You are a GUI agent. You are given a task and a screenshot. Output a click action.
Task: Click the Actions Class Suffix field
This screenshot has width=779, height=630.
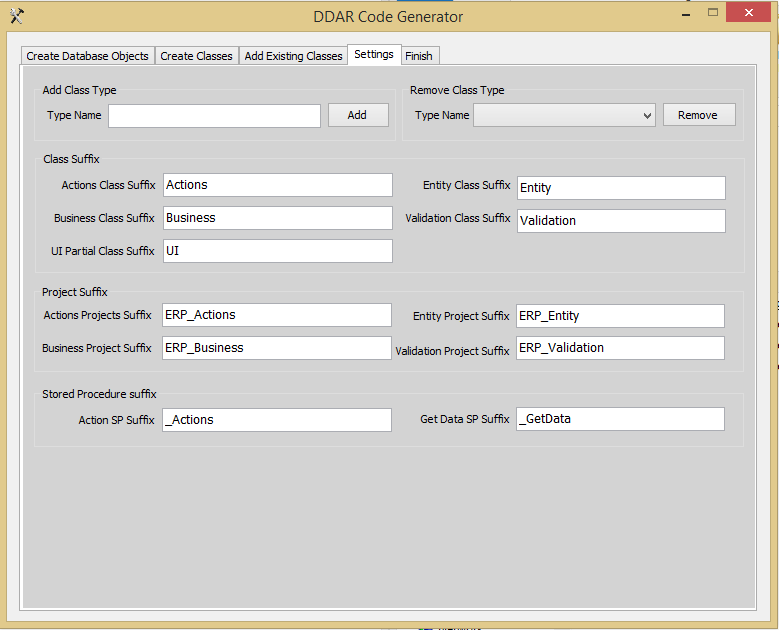click(x=277, y=185)
